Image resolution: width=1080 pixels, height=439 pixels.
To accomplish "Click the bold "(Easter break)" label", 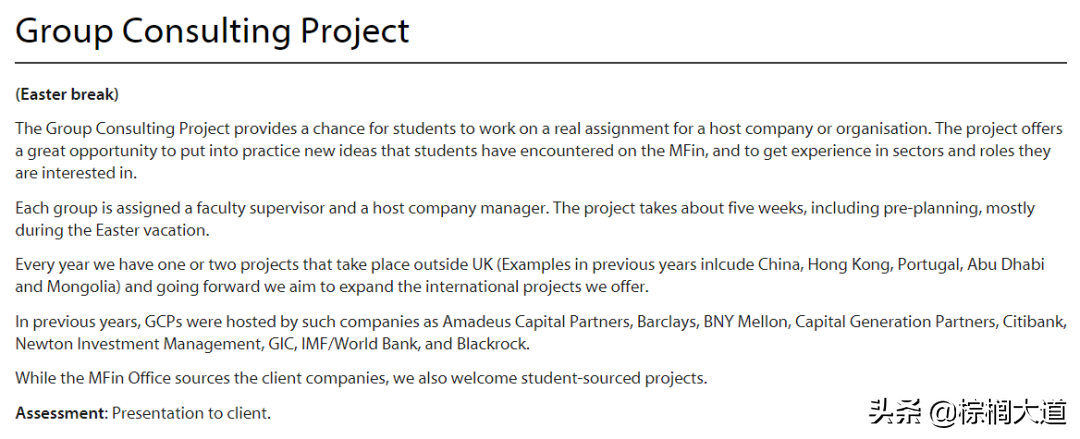I will point(67,95).
